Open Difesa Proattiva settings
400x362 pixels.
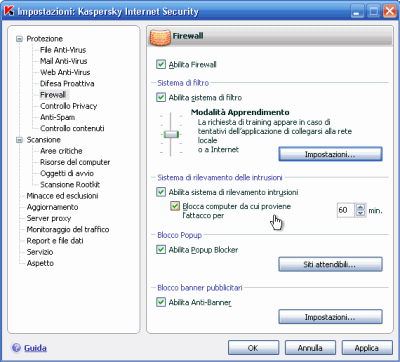(67, 83)
